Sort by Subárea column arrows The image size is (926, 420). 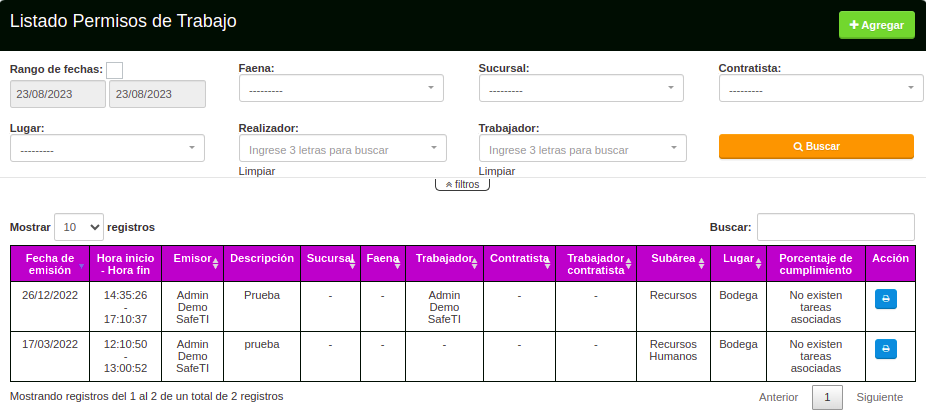click(x=701, y=263)
